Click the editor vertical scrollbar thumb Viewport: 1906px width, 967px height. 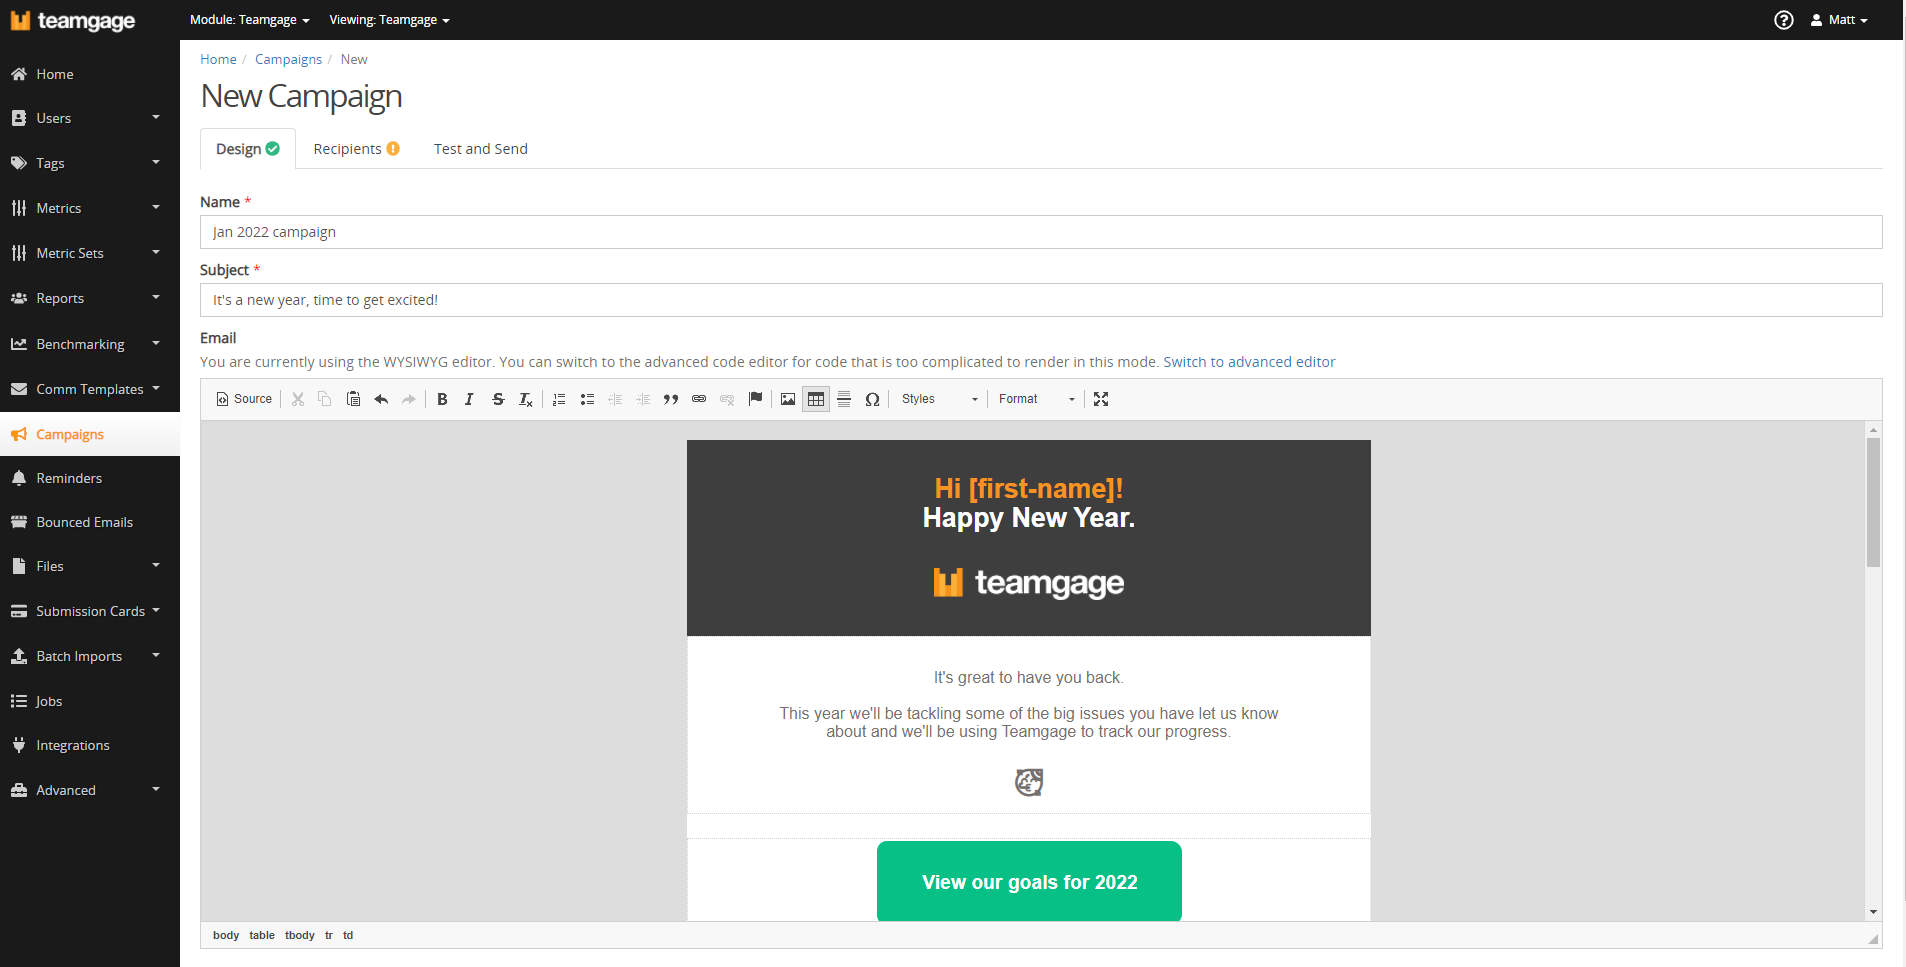click(x=1873, y=502)
